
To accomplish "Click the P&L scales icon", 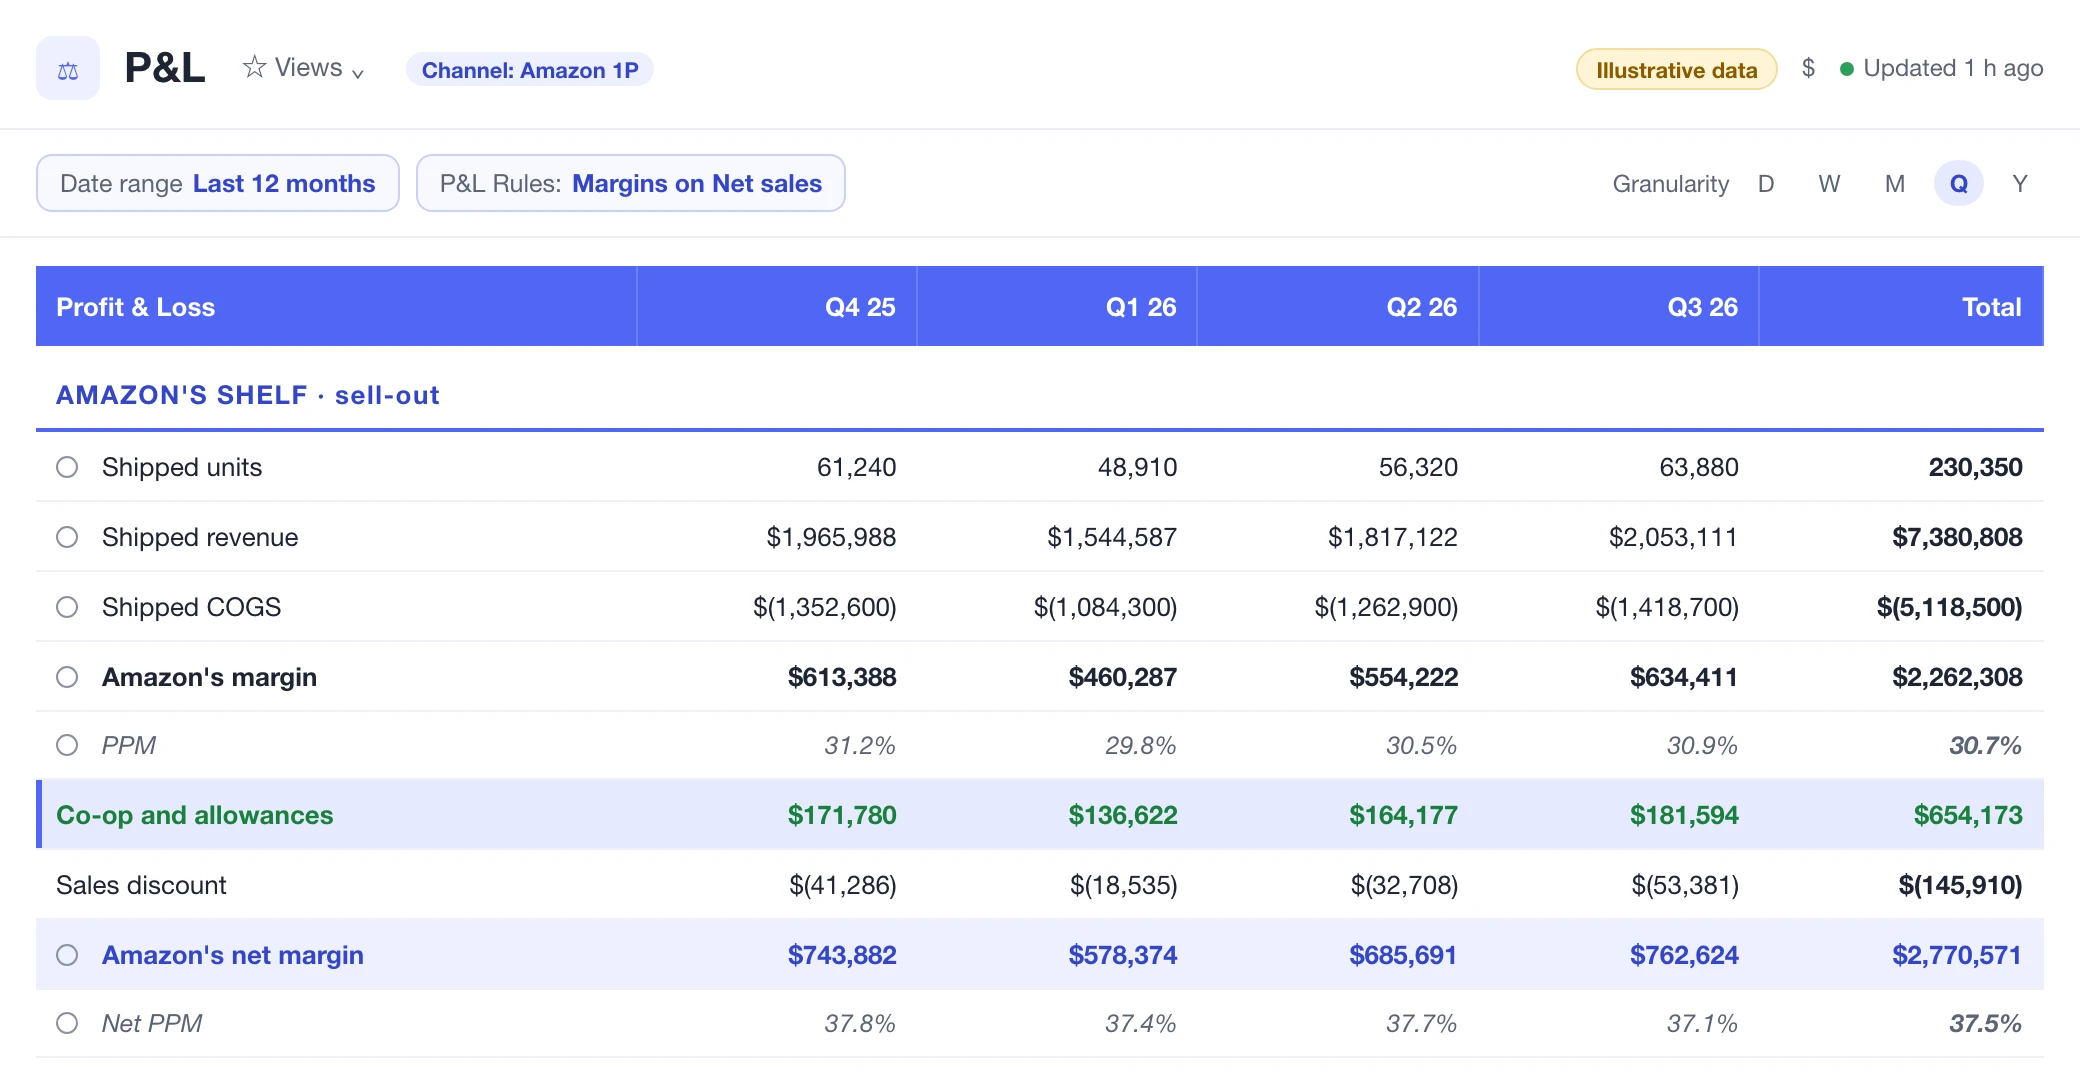I will pos(68,69).
